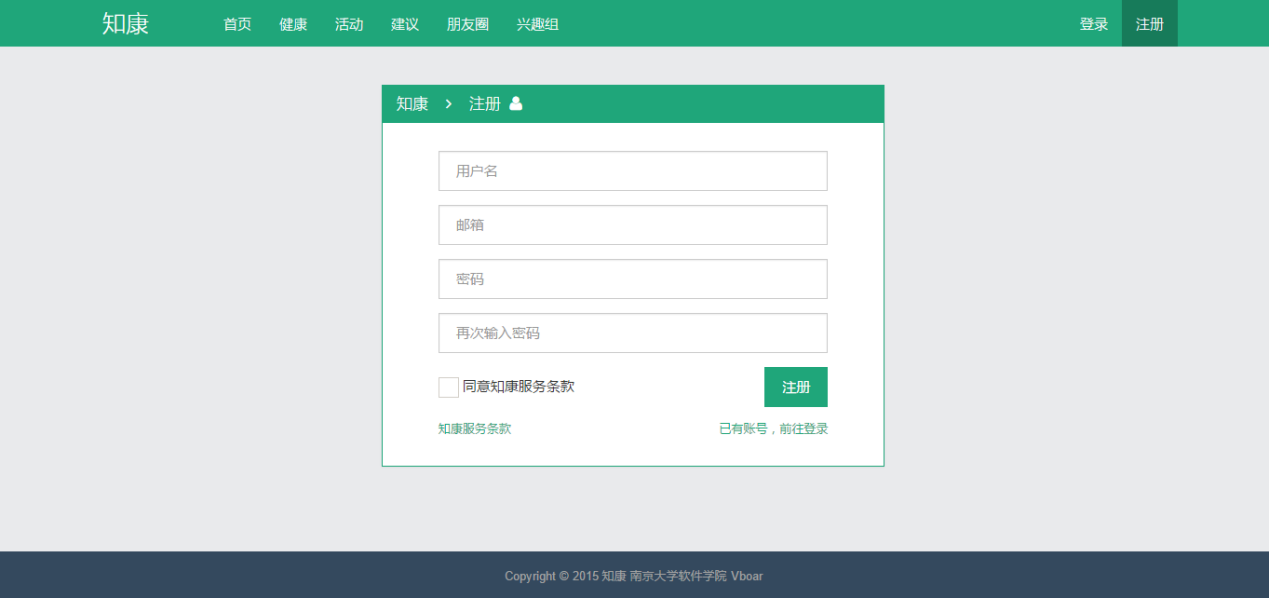Click the breadcrumb chevron arrow
The width and height of the screenshot is (1269, 598).
449,104
